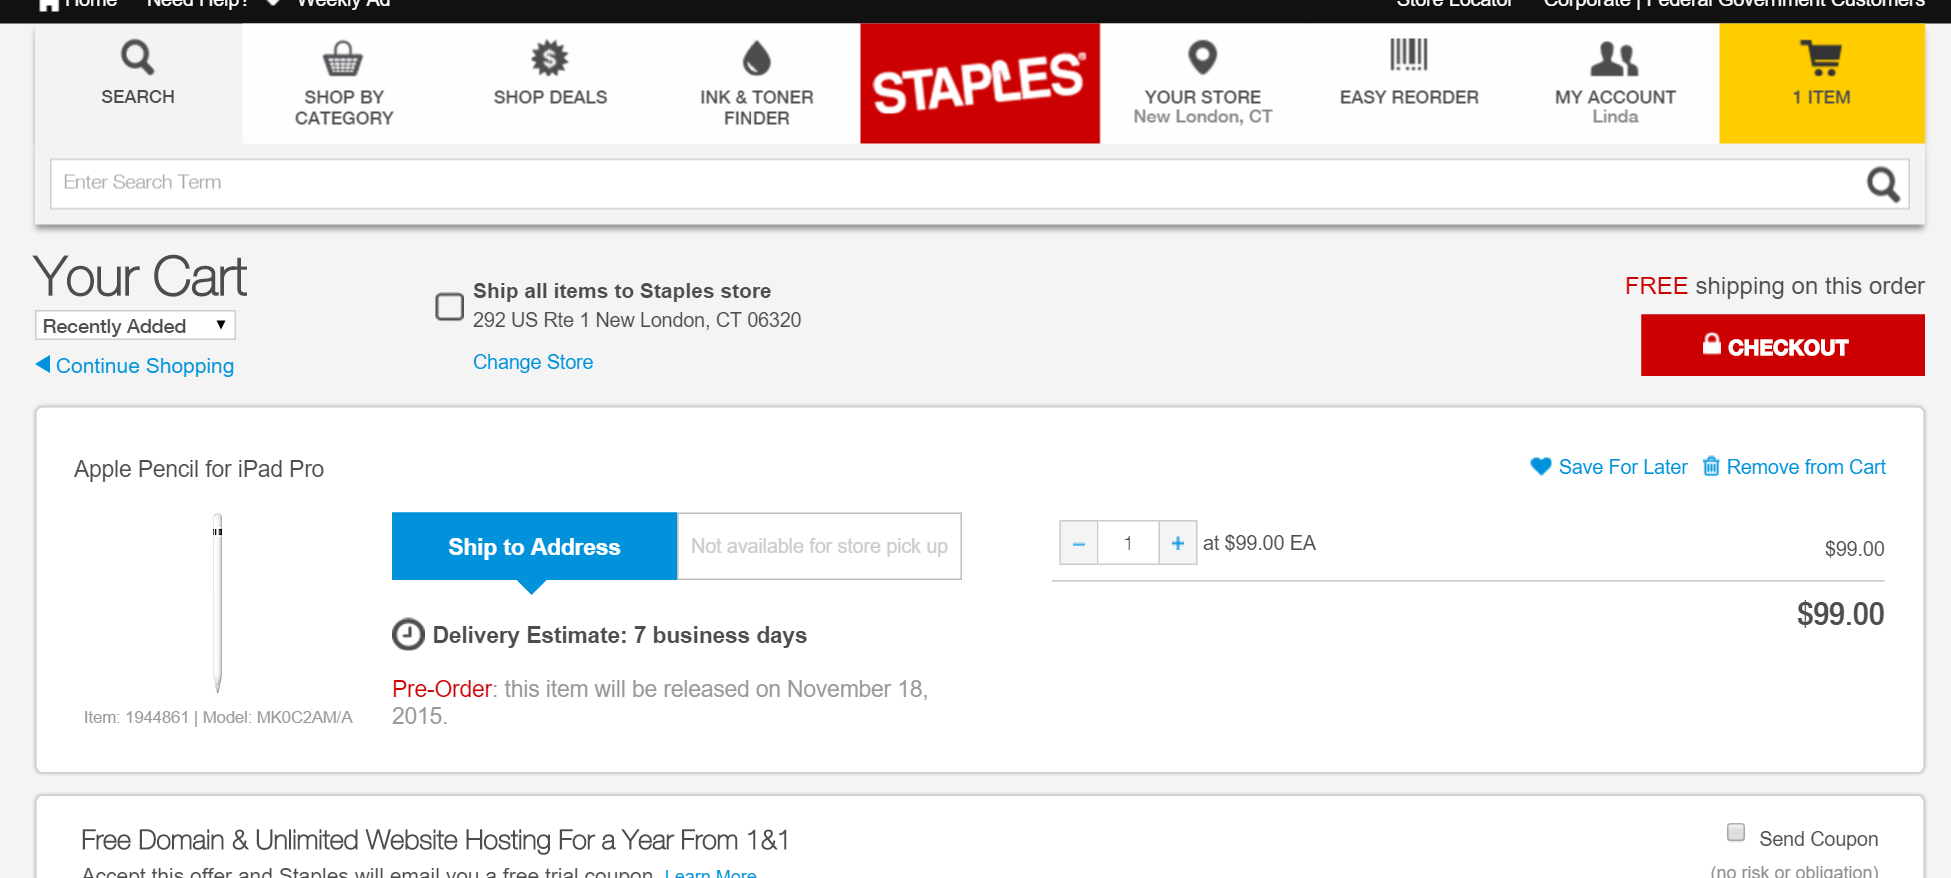Tick the Send Coupon checkbox
Screen dimensions: 1951x878
[1736, 832]
